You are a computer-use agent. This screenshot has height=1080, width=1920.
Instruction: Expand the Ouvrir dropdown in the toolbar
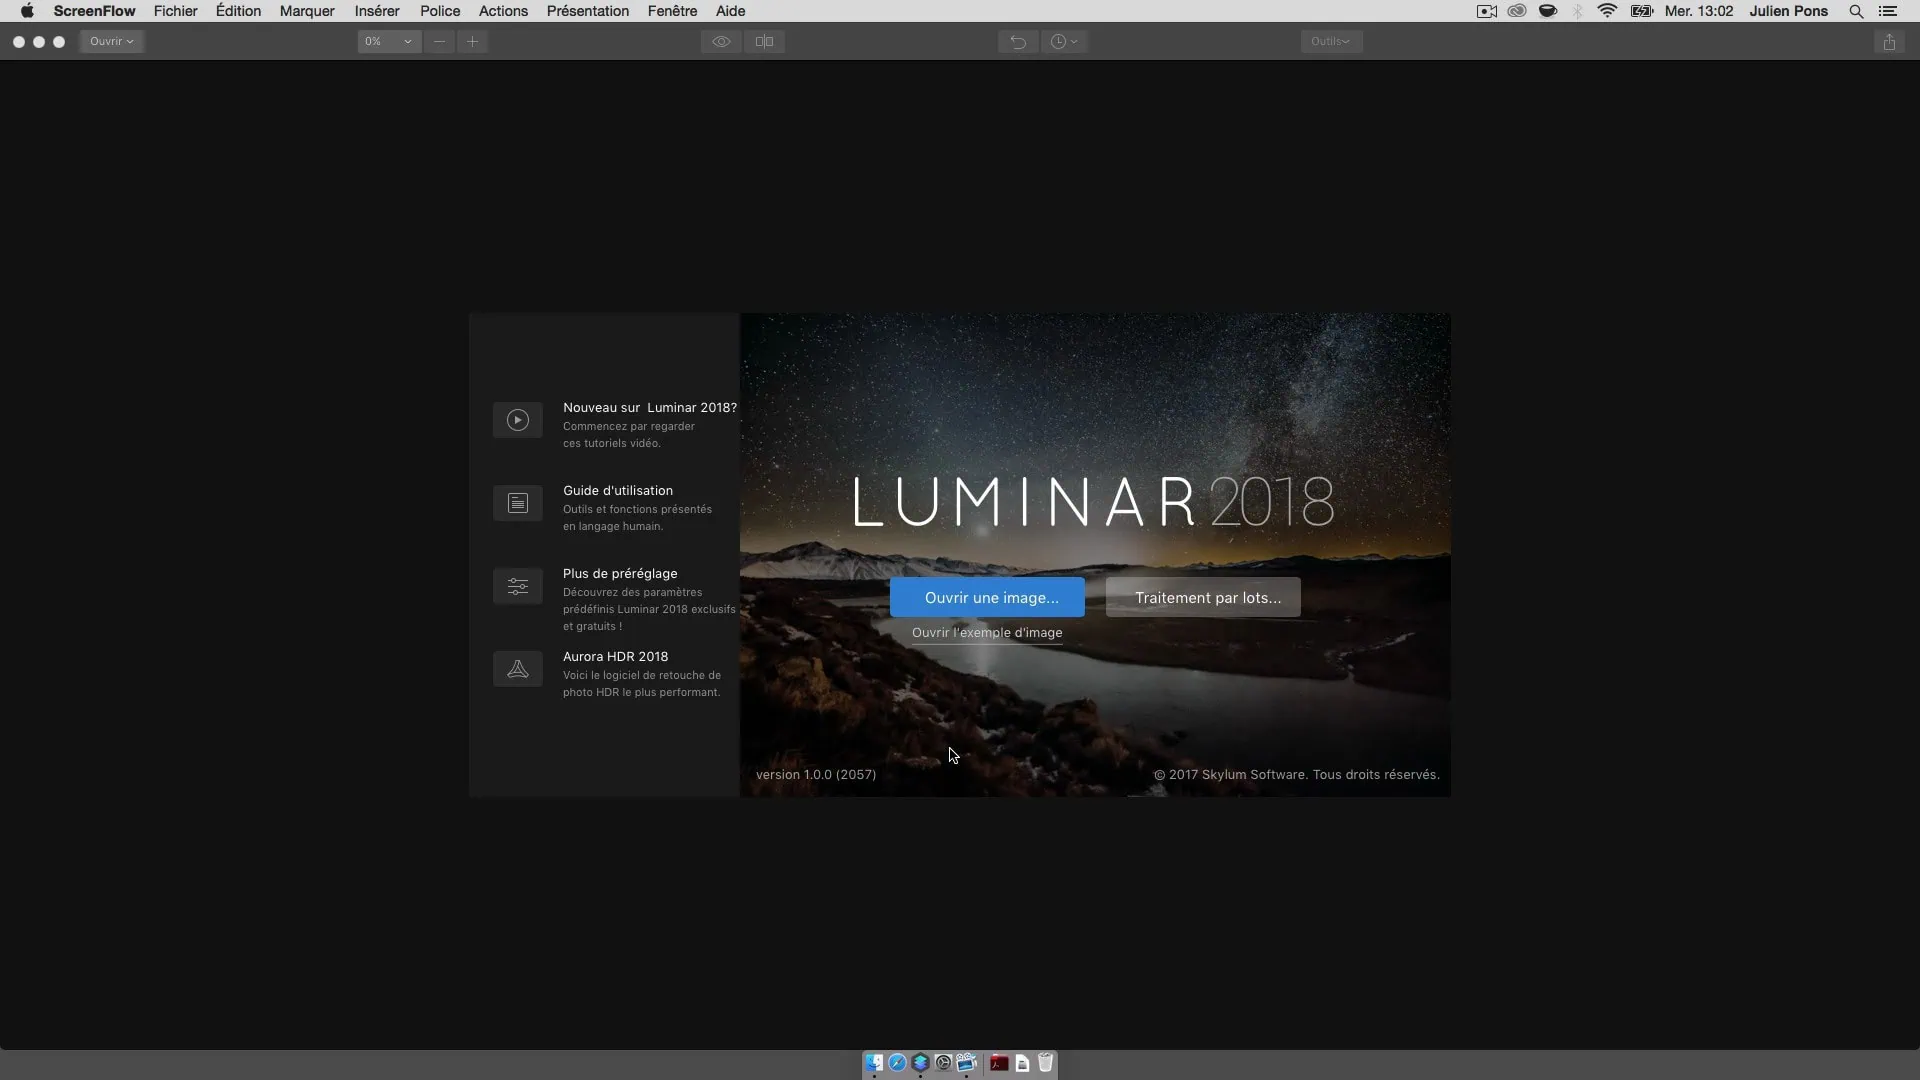pyautogui.click(x=111, y=42)
